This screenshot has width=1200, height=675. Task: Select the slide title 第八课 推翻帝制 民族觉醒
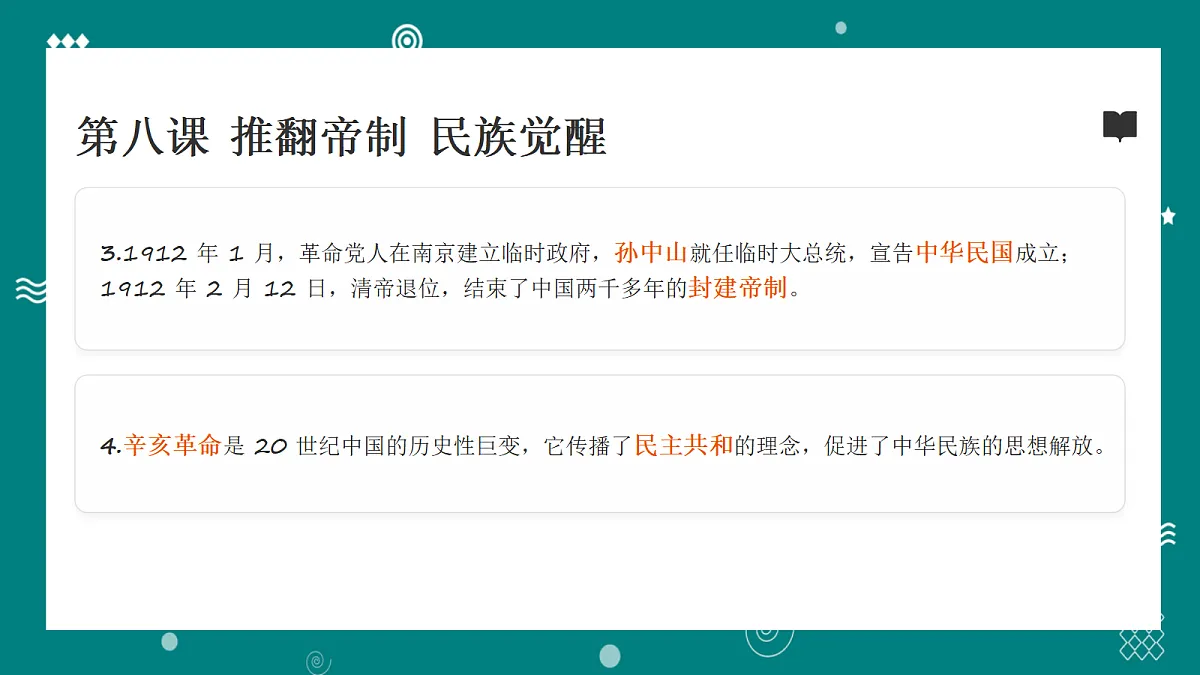(342, 137)
